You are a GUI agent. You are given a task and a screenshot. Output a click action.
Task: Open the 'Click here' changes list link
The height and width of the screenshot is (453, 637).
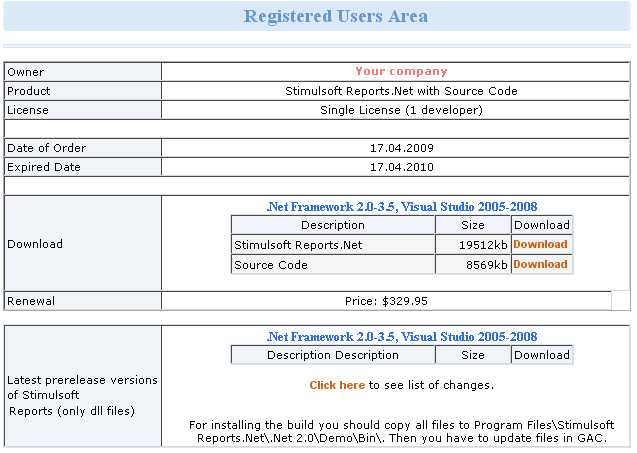coord(337,385)
